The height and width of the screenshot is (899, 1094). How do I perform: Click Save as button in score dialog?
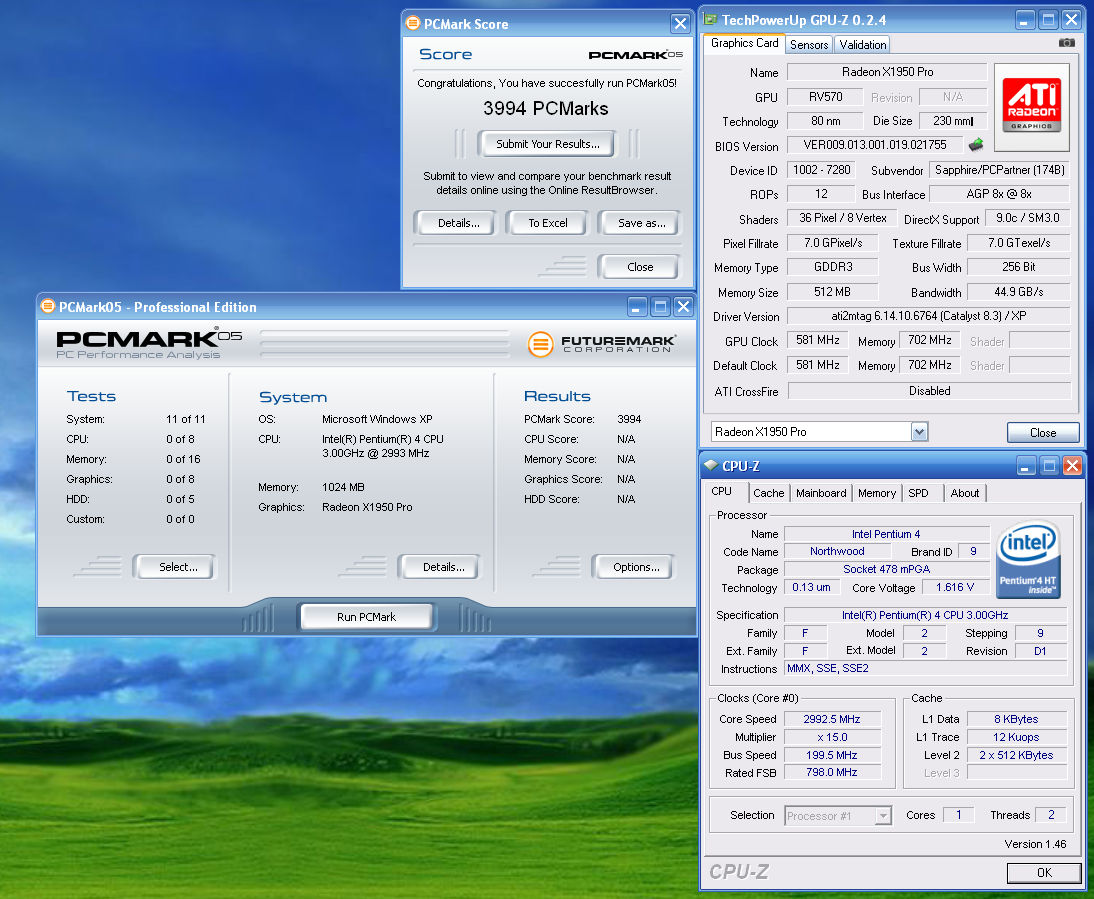(640, 223)
